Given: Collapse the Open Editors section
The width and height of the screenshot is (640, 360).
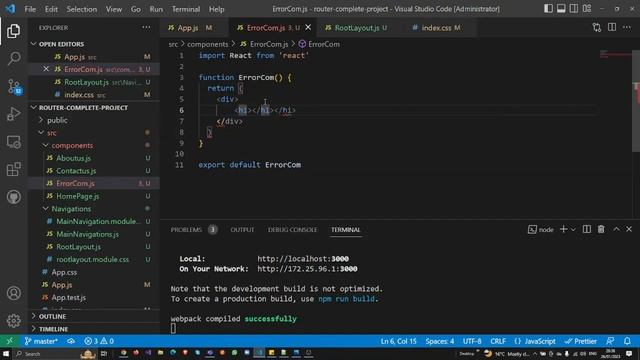Looking at the screenshot, I should (61, 44).
